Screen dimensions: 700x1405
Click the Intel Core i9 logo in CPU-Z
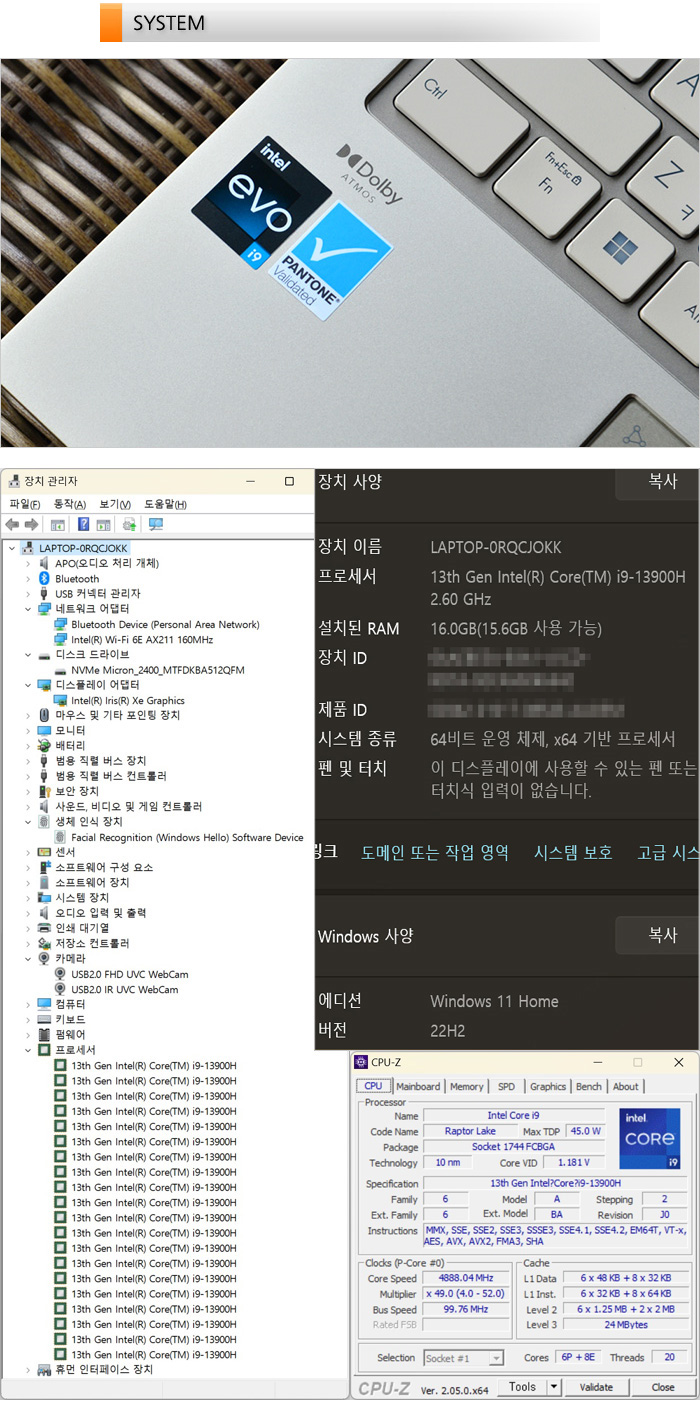tap(650, 1139)
